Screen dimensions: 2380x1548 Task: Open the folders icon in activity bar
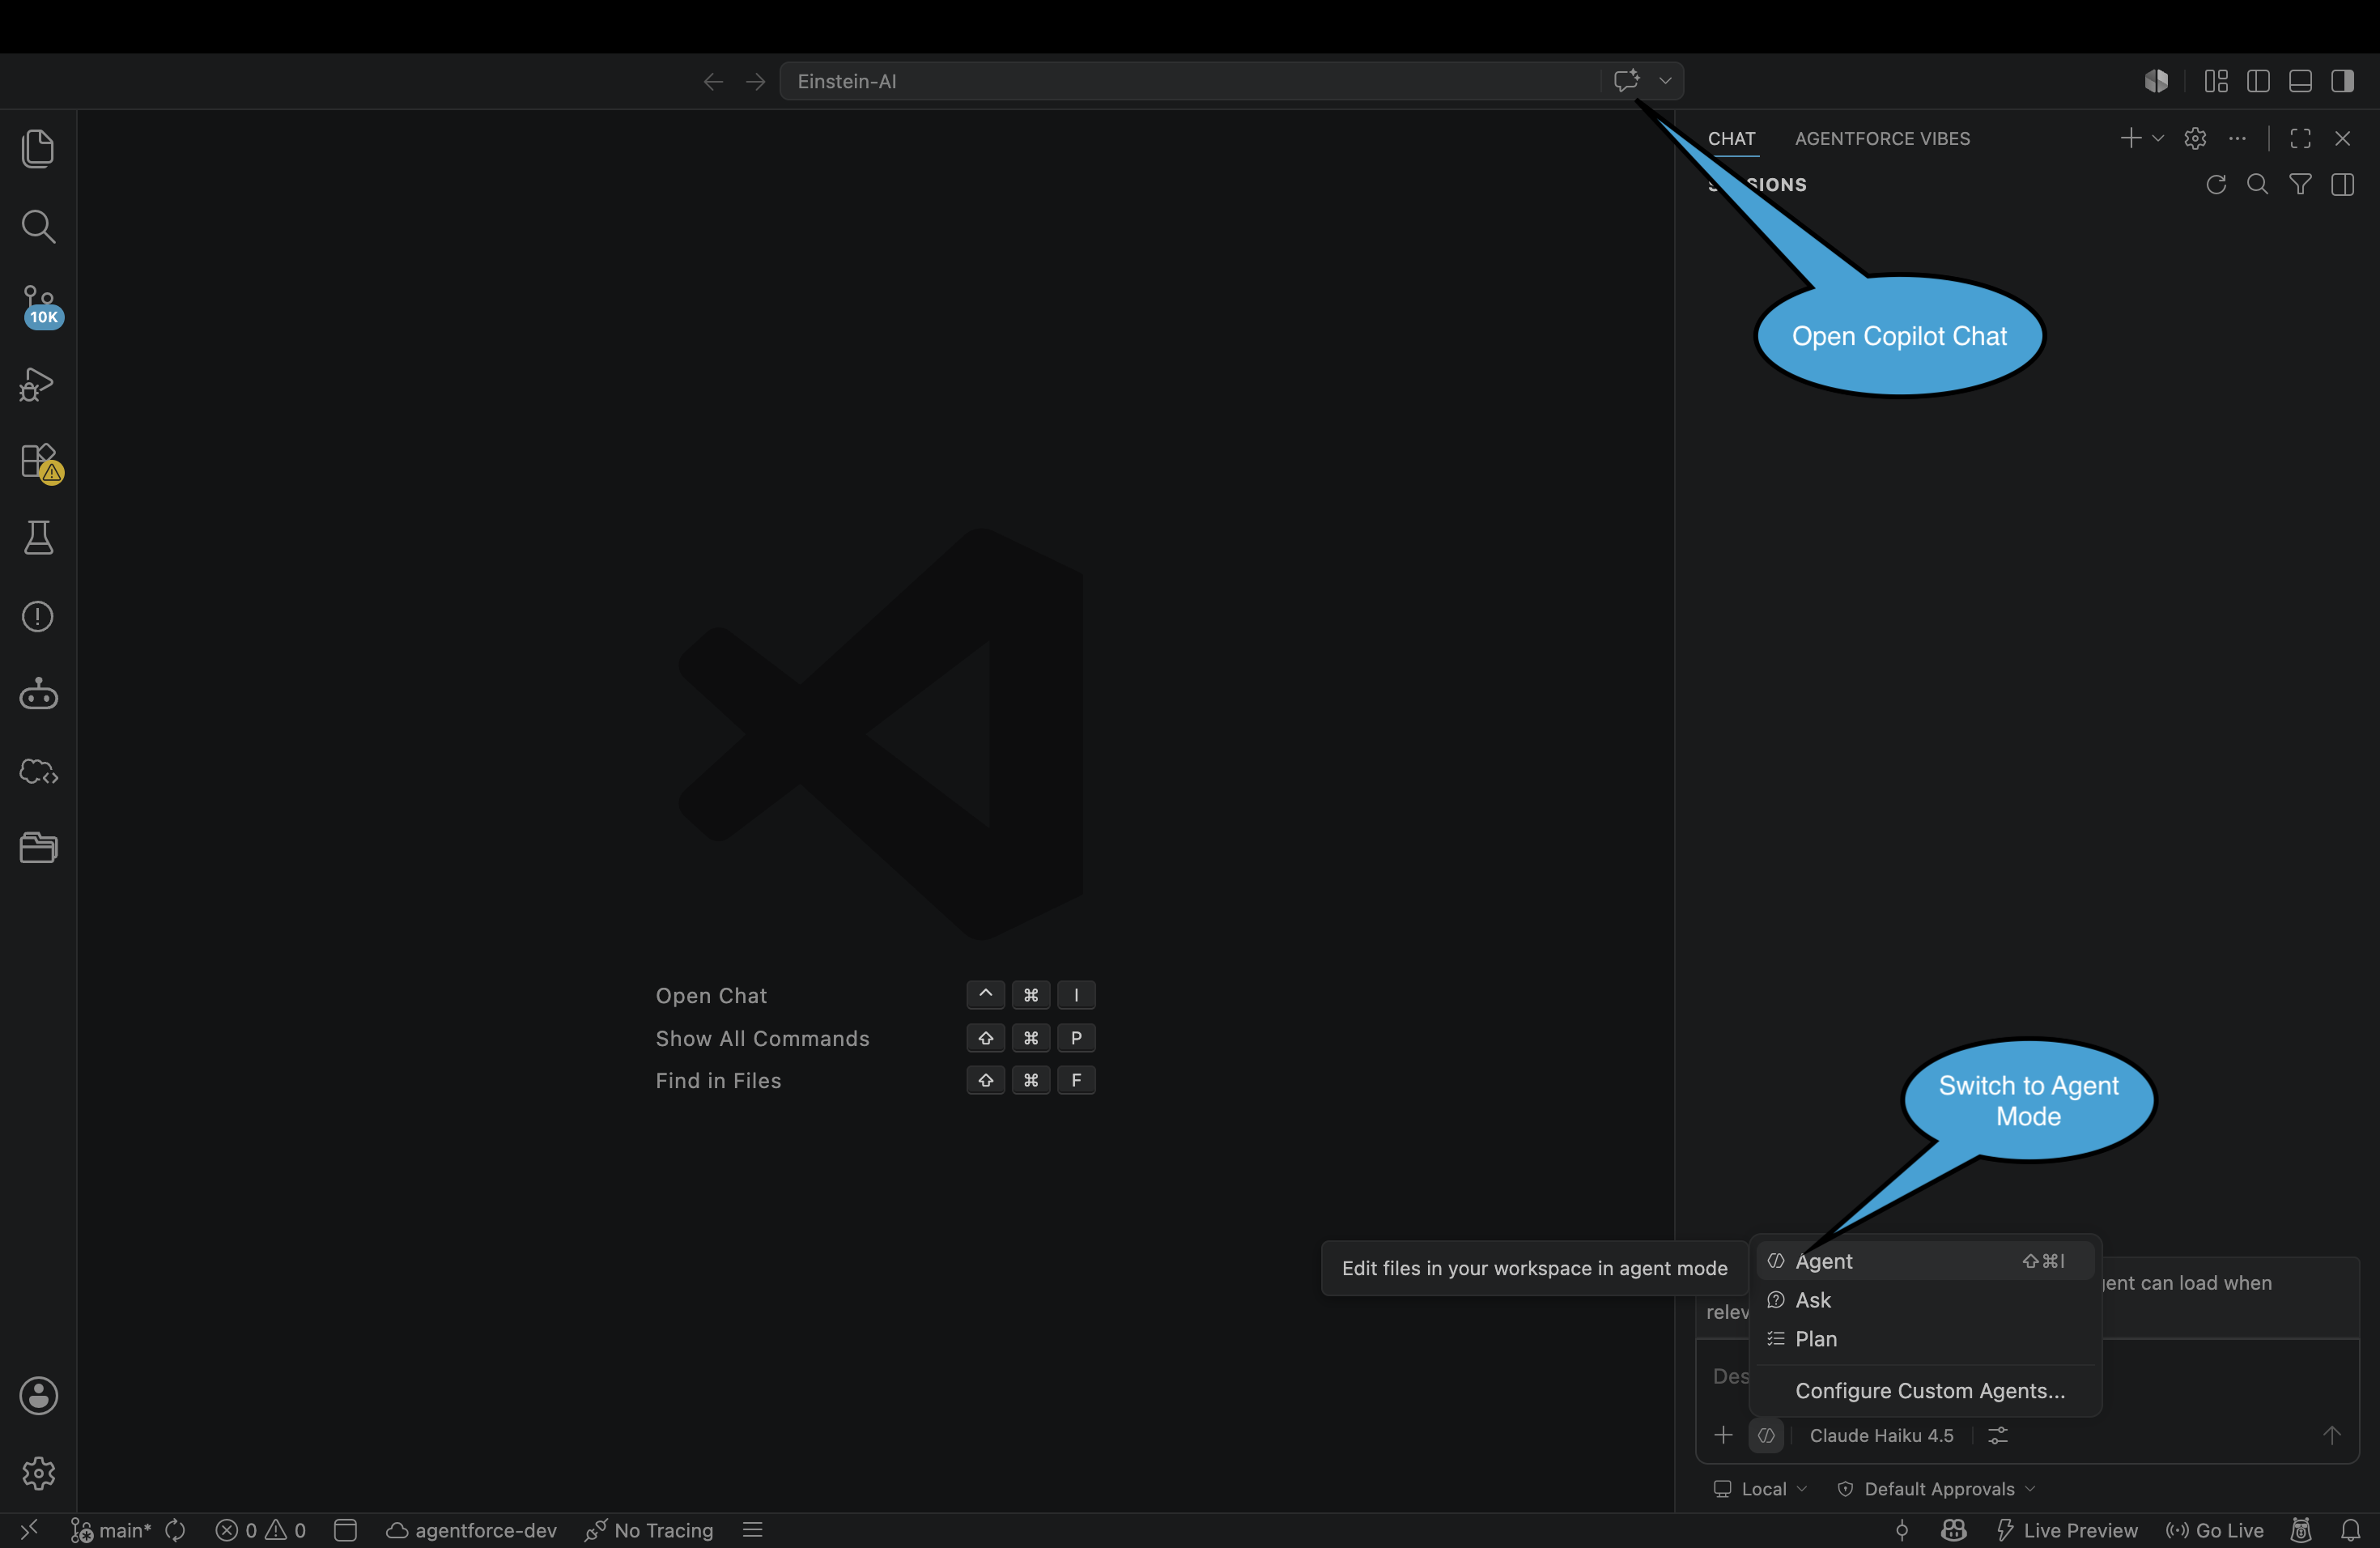point(38,848)
